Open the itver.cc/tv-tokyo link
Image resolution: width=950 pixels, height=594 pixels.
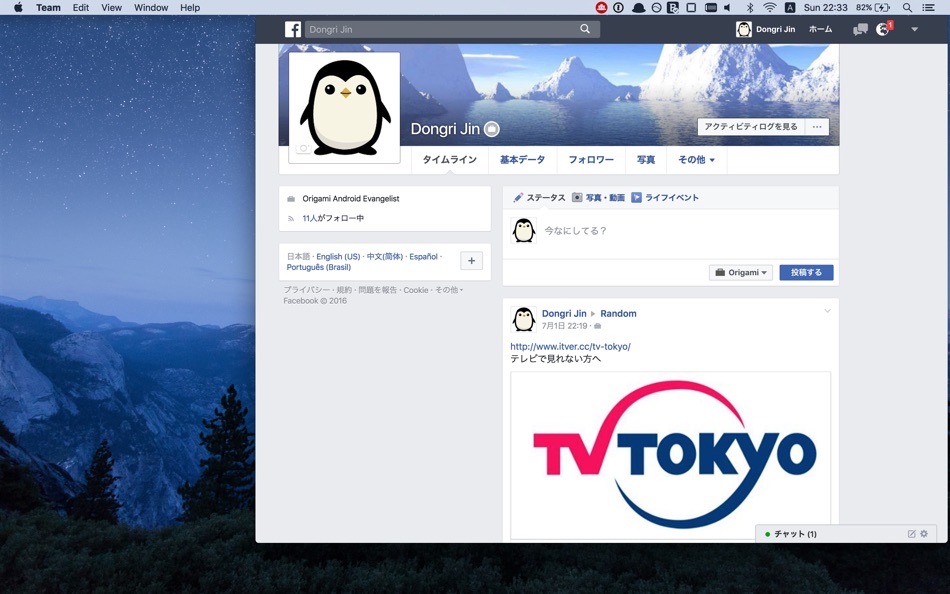pyautogui.click(x=570, y=347)
